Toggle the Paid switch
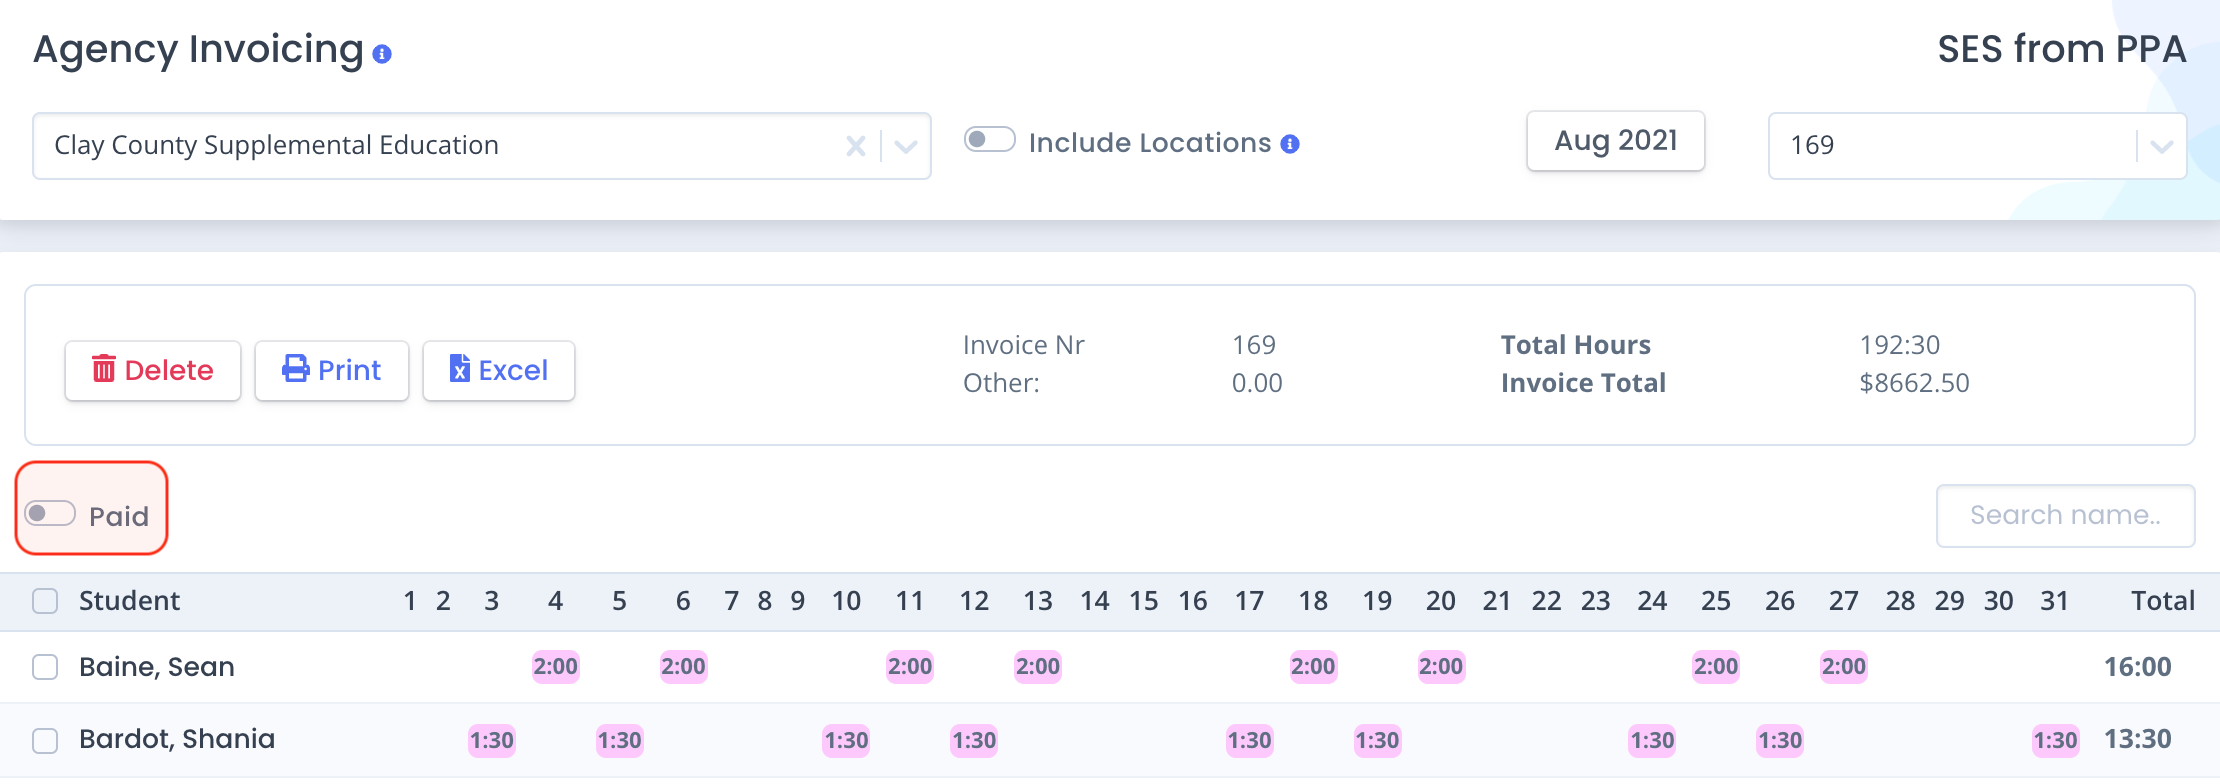This screenshot has width=2220, height=784. coord(50,514)
